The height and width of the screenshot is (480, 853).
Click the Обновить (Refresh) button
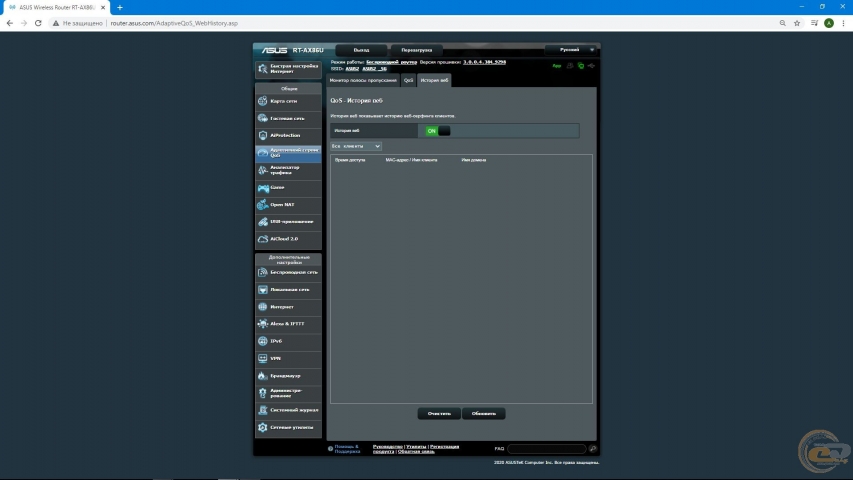[x=484, y=414]
